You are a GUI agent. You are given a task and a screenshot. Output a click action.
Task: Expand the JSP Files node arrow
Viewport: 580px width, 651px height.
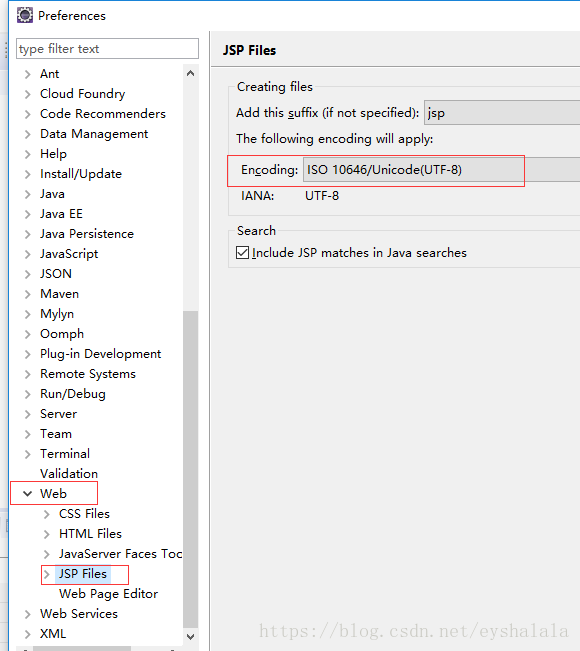(x=46, y=574)
